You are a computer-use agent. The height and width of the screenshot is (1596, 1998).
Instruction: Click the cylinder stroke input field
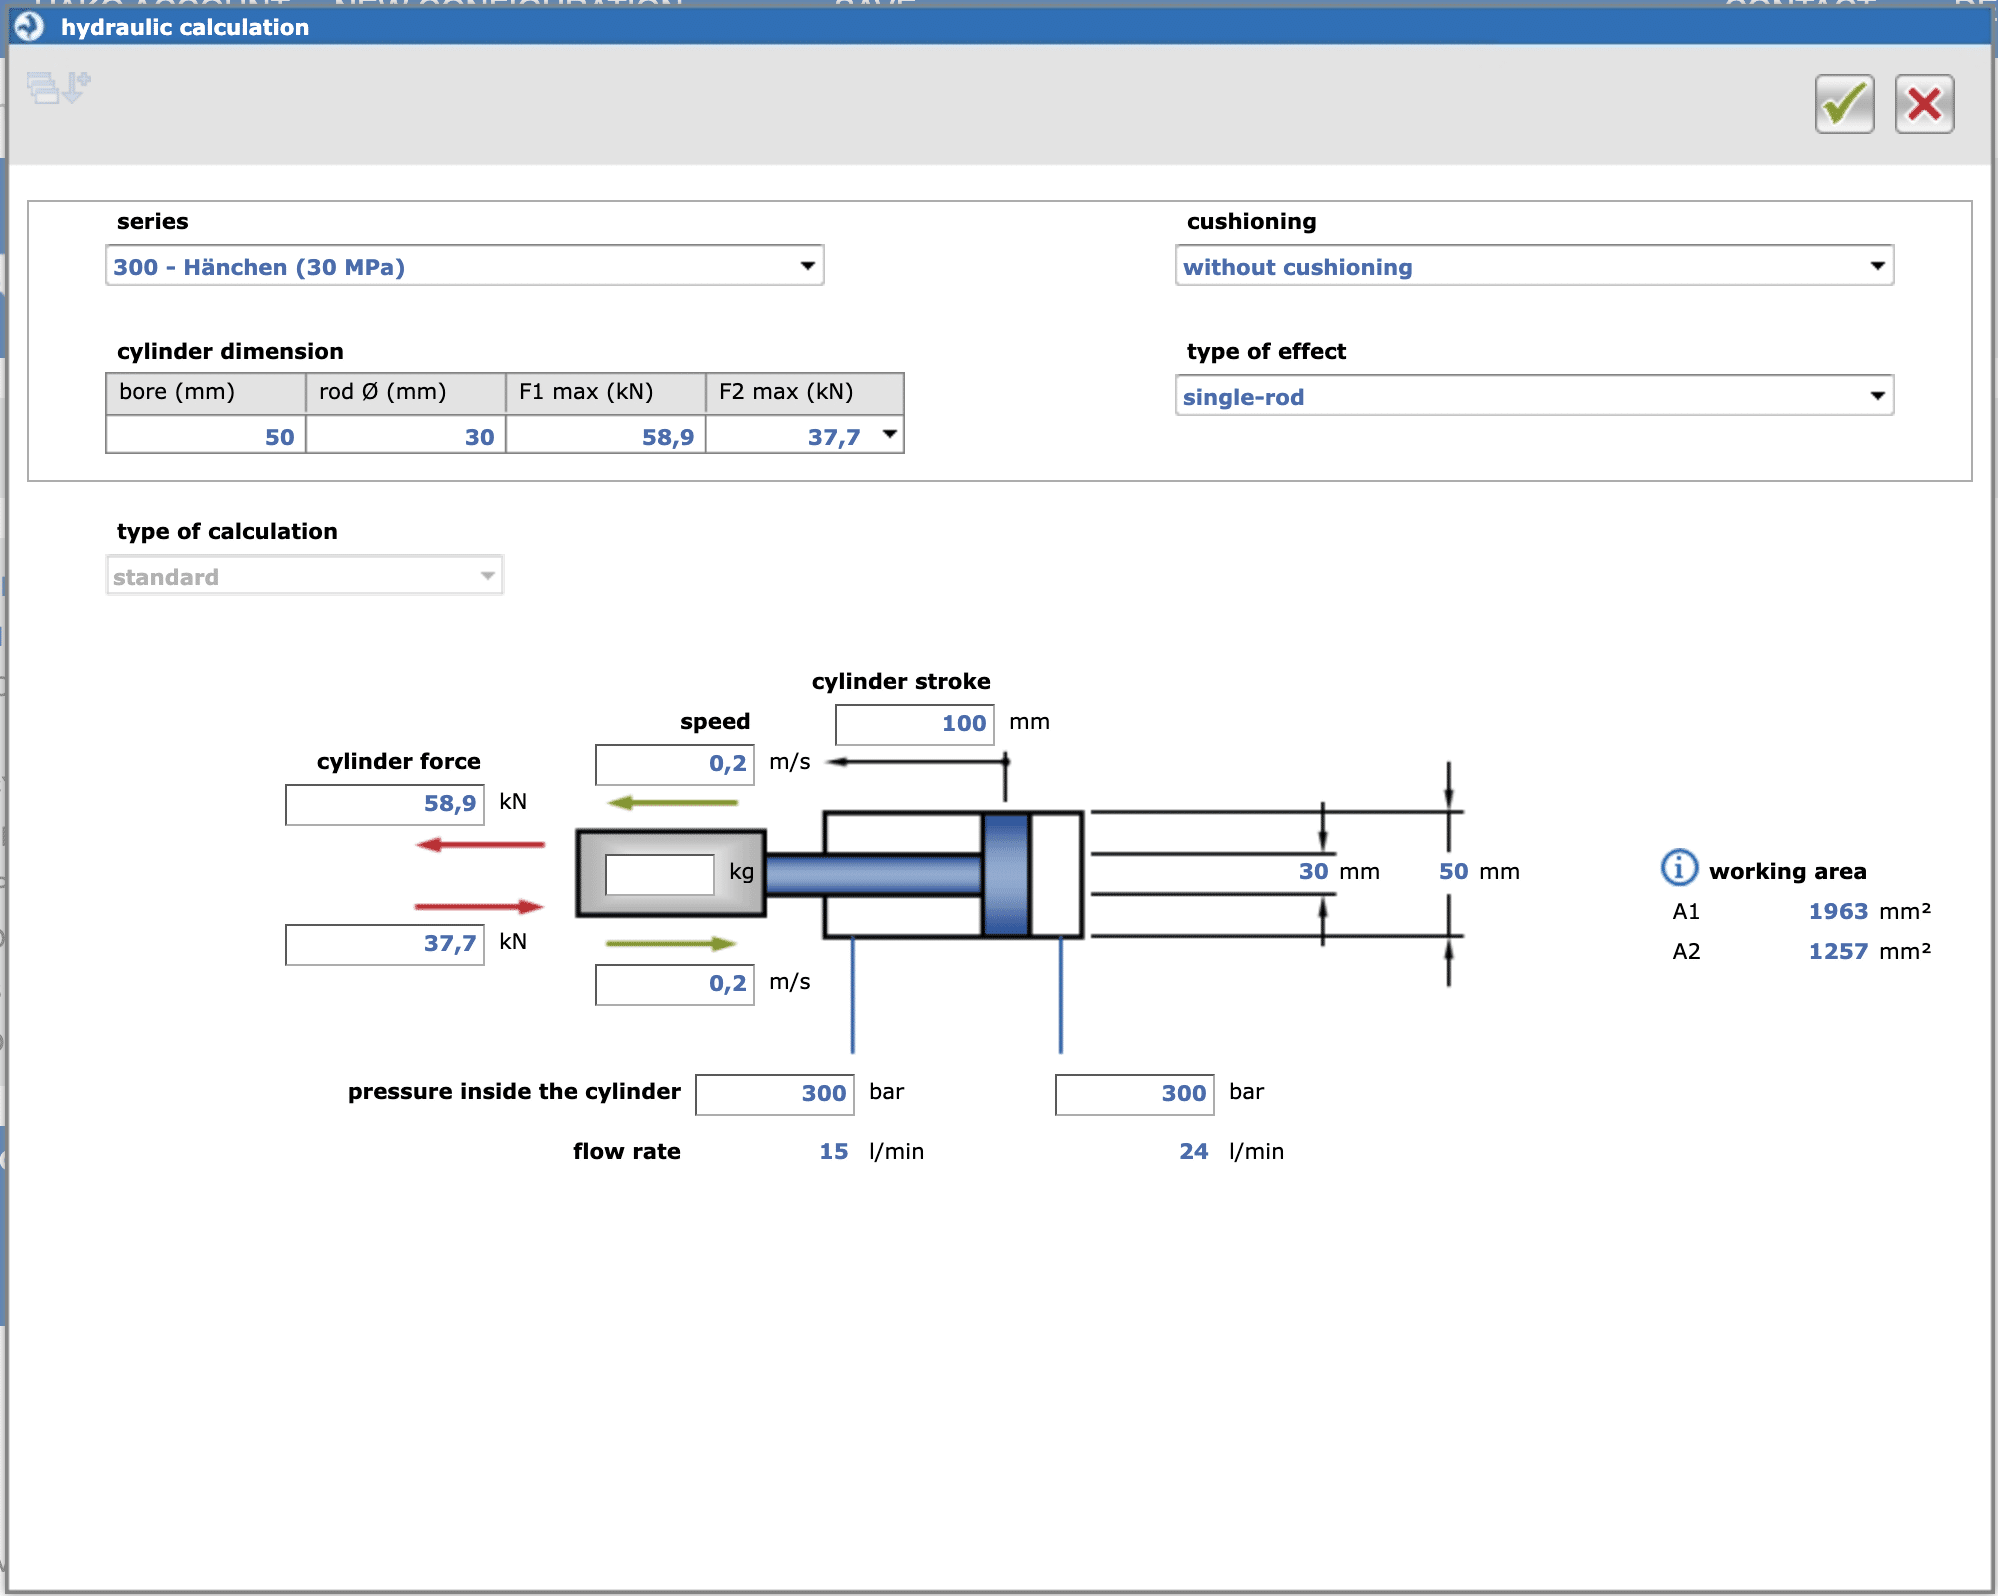914,724
